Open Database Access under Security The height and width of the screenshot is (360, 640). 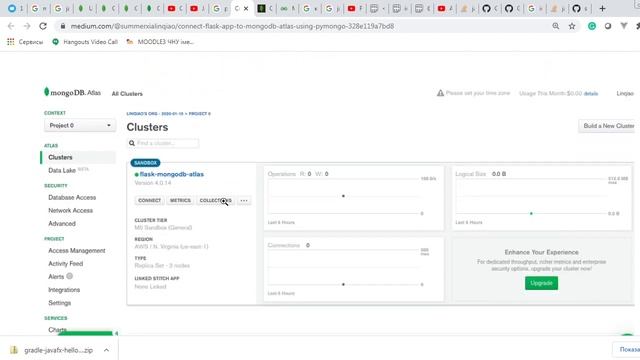tap(72, 198)
